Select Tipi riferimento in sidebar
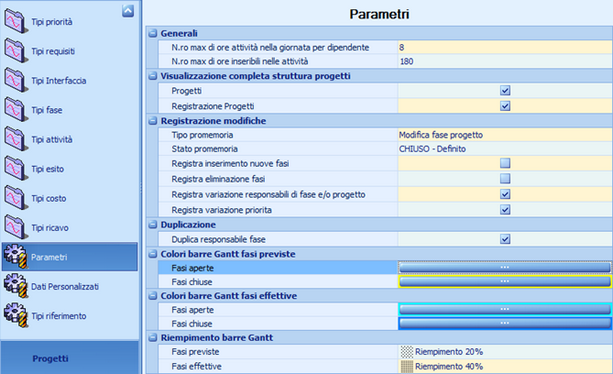The height and width of the screenshot is (374, 613). [59, 316]
